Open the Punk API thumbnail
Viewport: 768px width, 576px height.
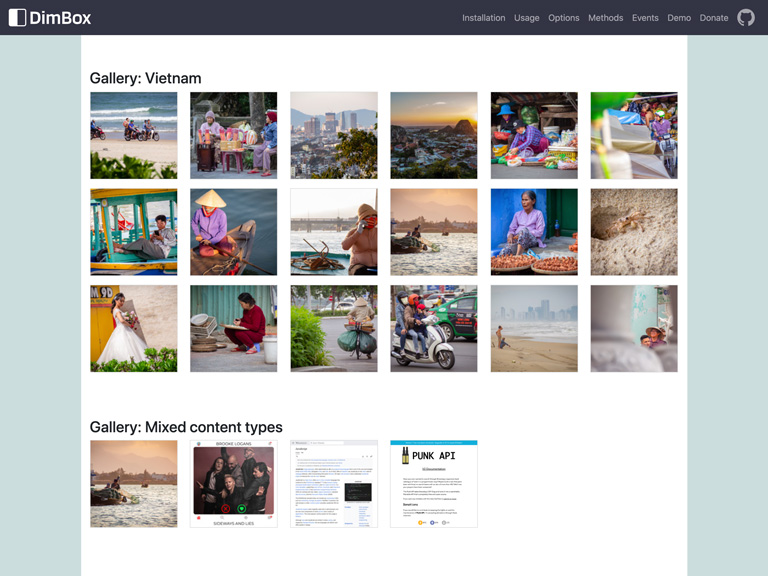[x=434, y=484]
